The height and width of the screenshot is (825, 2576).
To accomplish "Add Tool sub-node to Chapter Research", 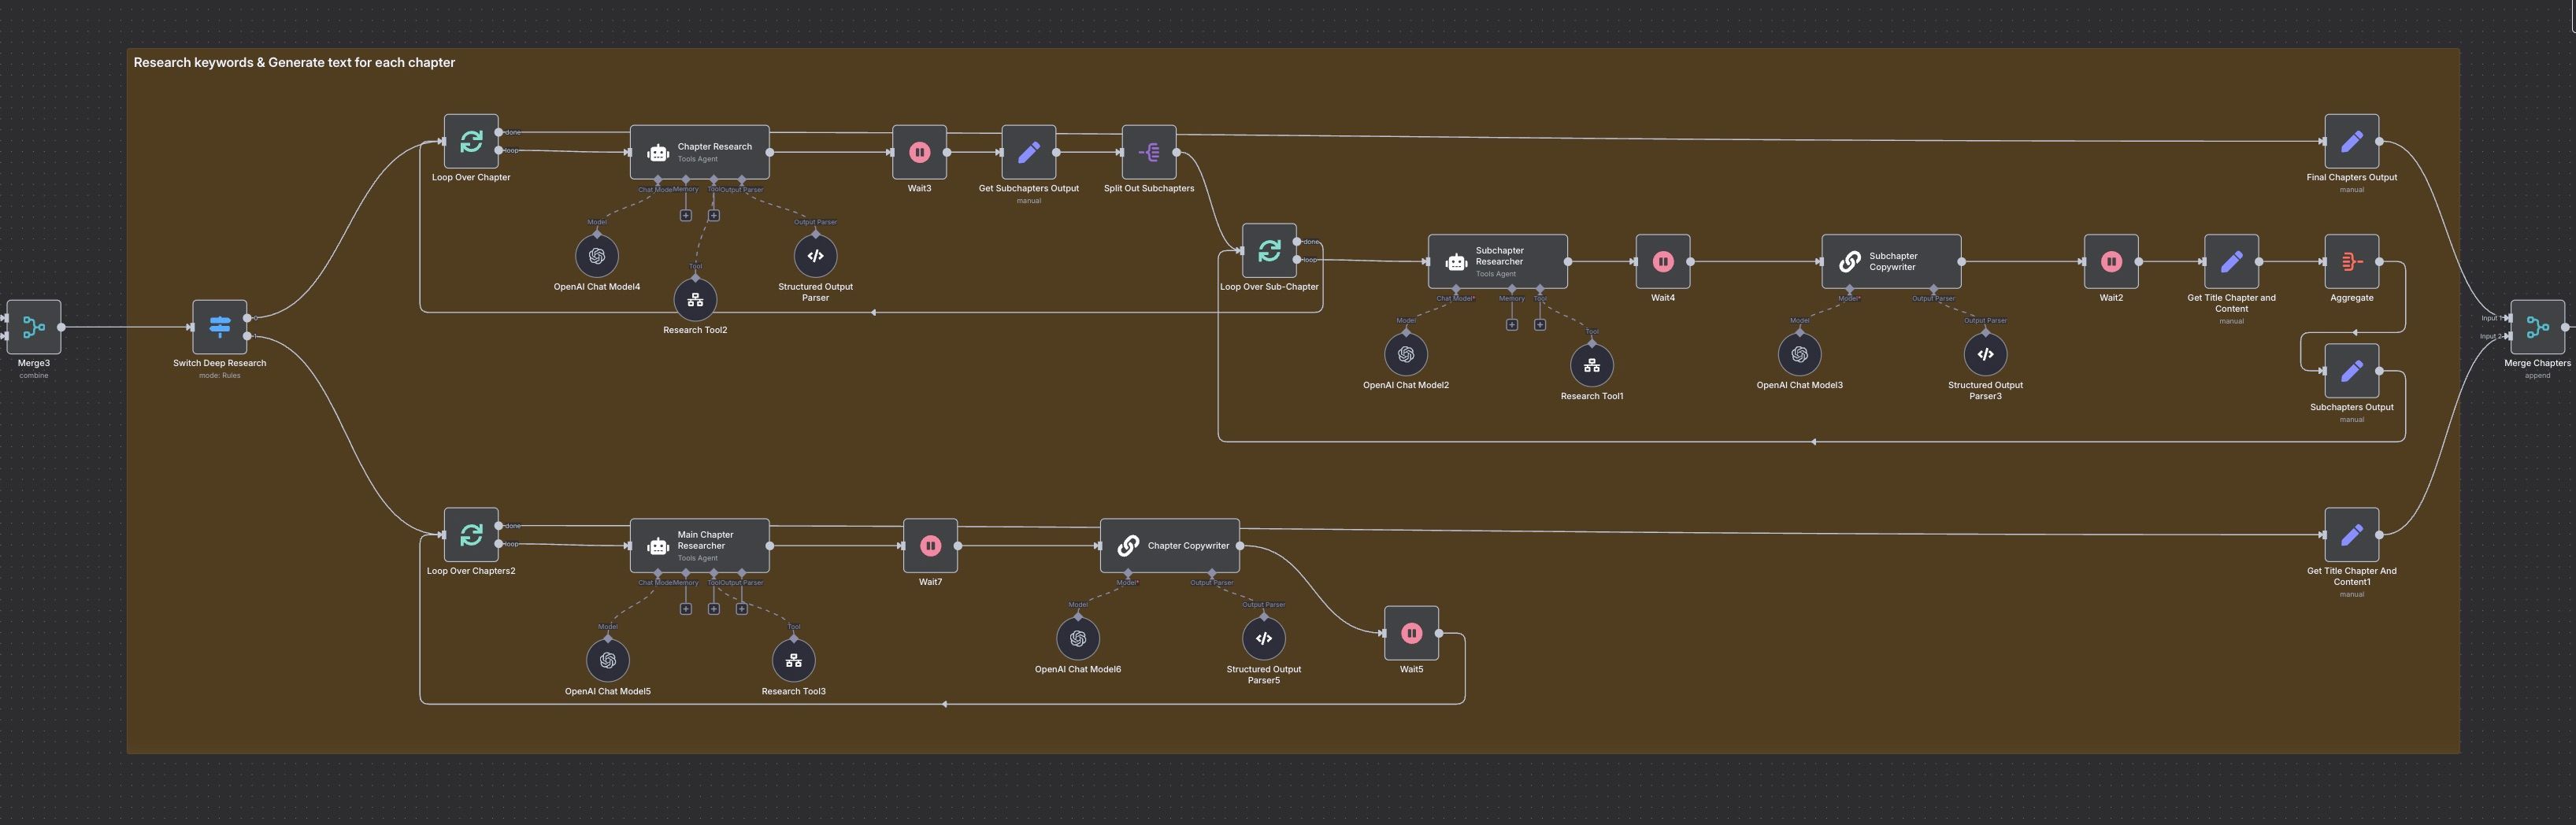I will 714,215.
